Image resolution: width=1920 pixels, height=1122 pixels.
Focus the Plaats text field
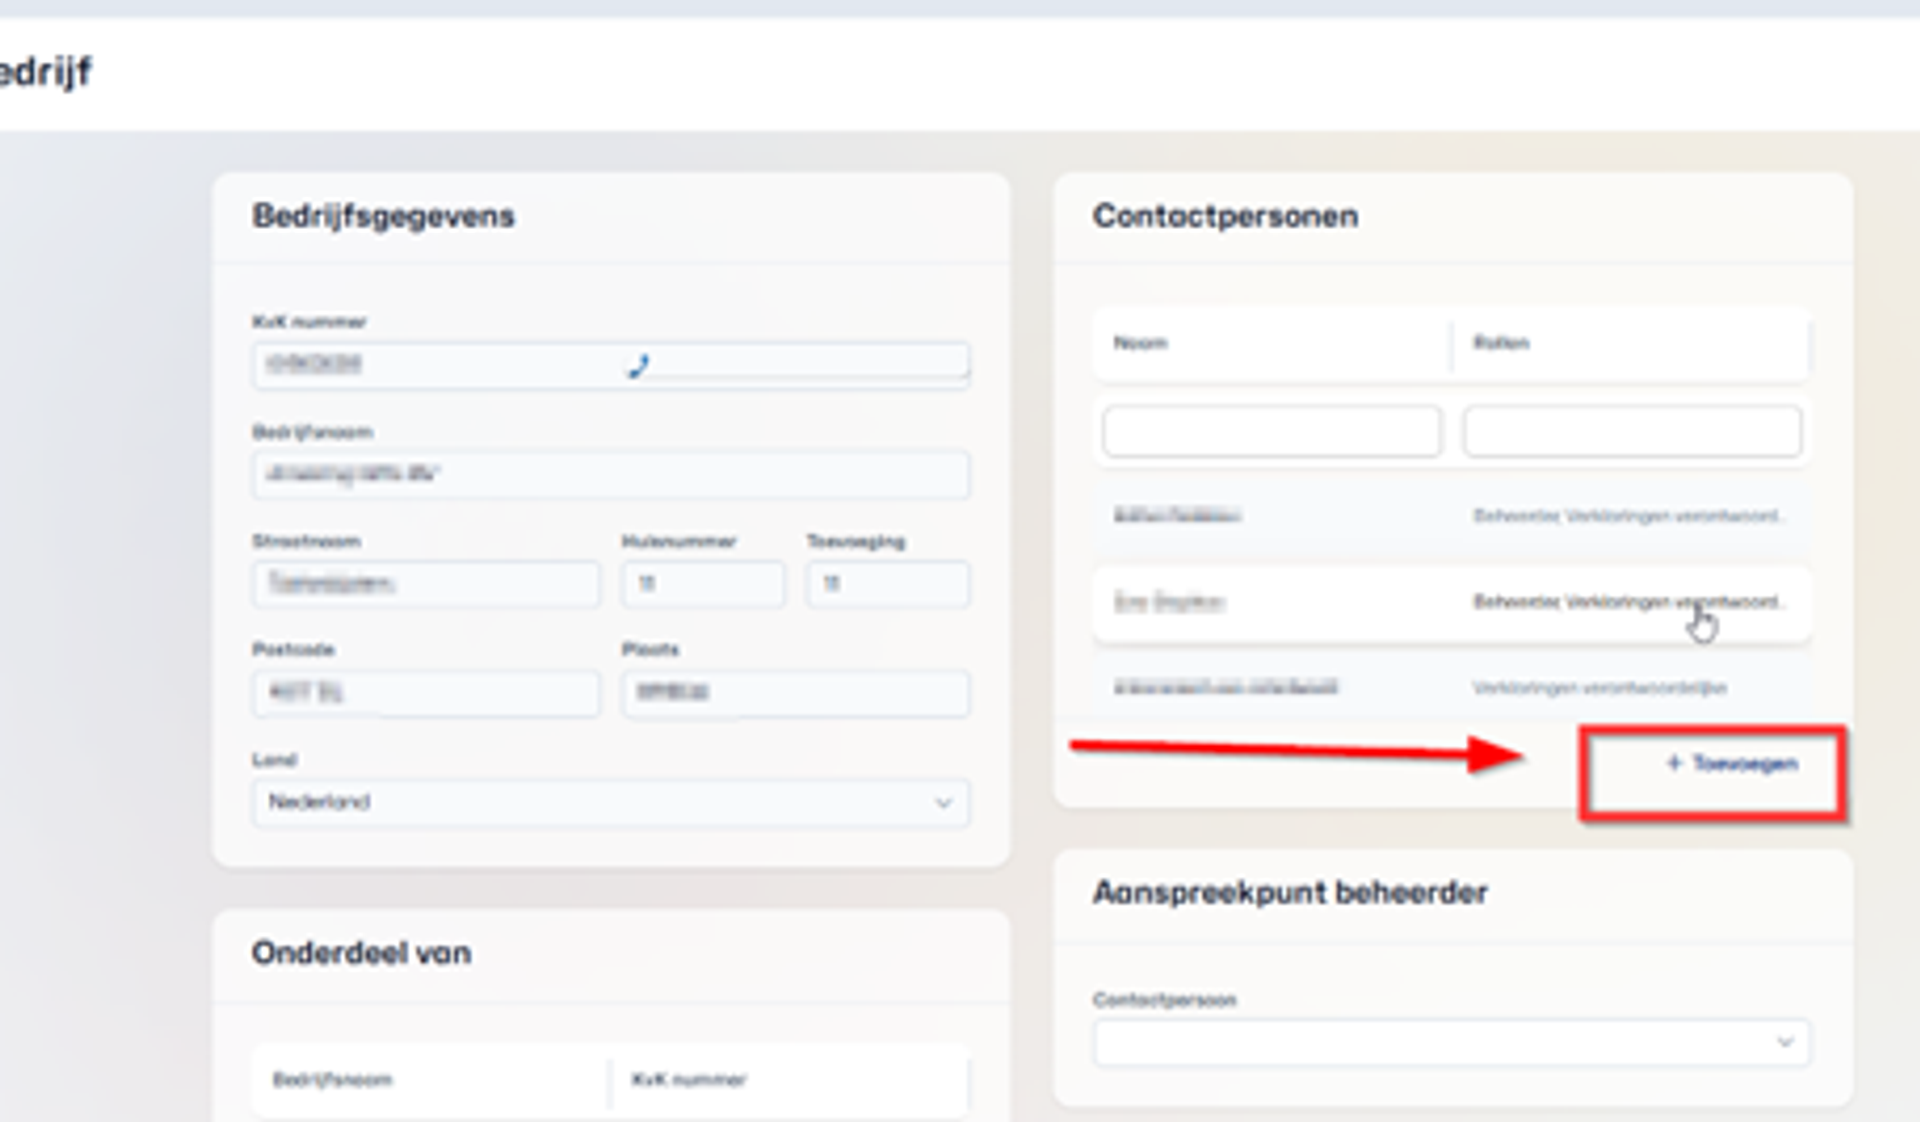point(795,693)
